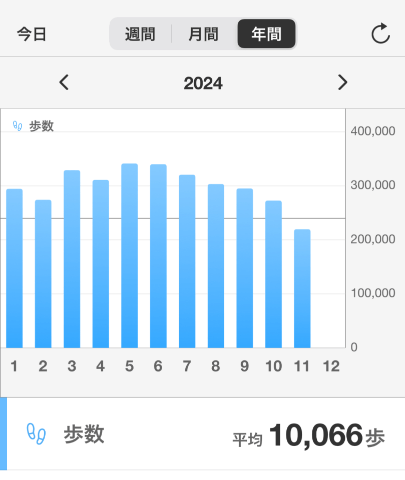Select the 年間 yearly view
This screenshot has width=405, height=480.
[x=266, y=34]
